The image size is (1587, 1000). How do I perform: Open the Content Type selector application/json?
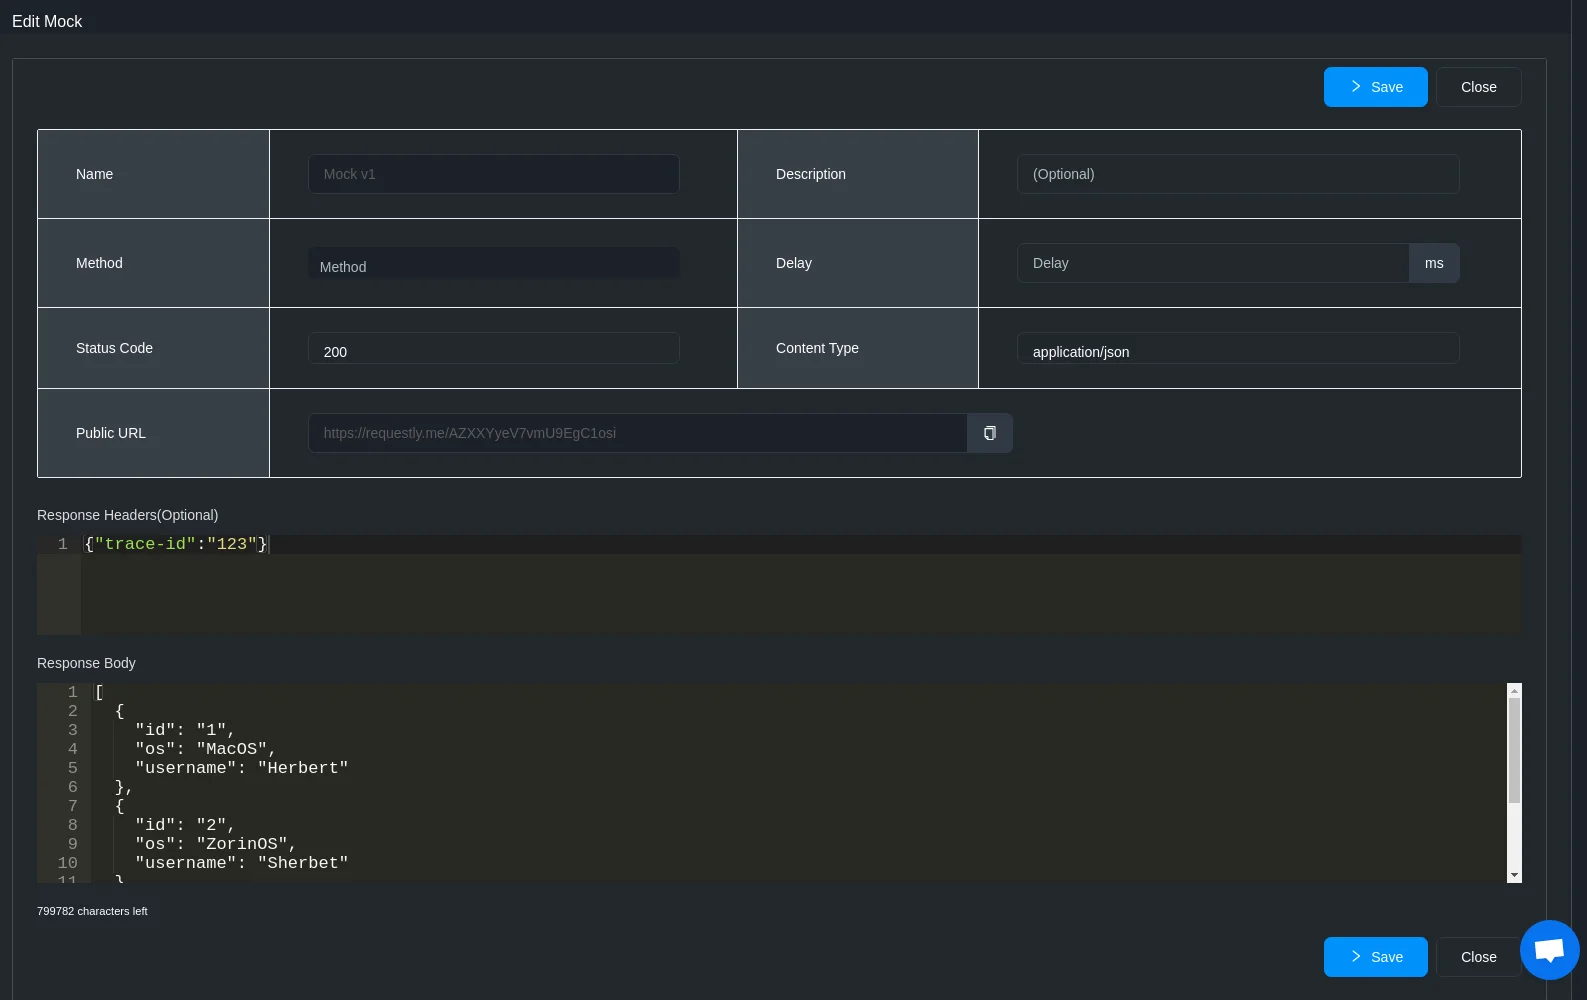pos(1238,348)
